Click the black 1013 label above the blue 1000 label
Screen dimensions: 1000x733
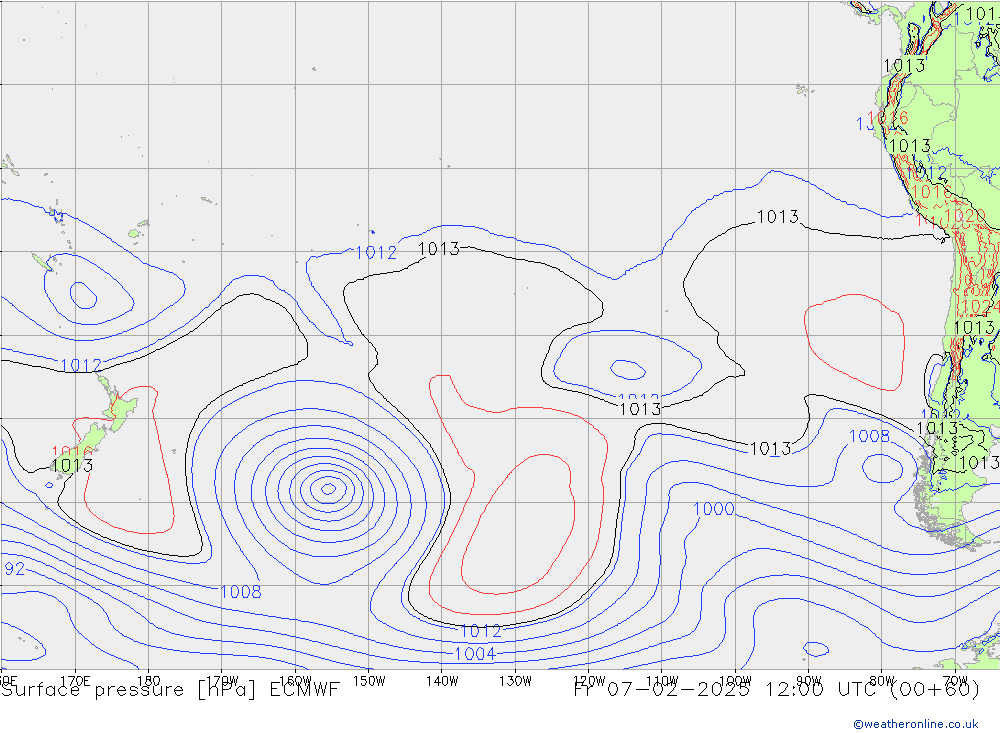click(770, 449)
